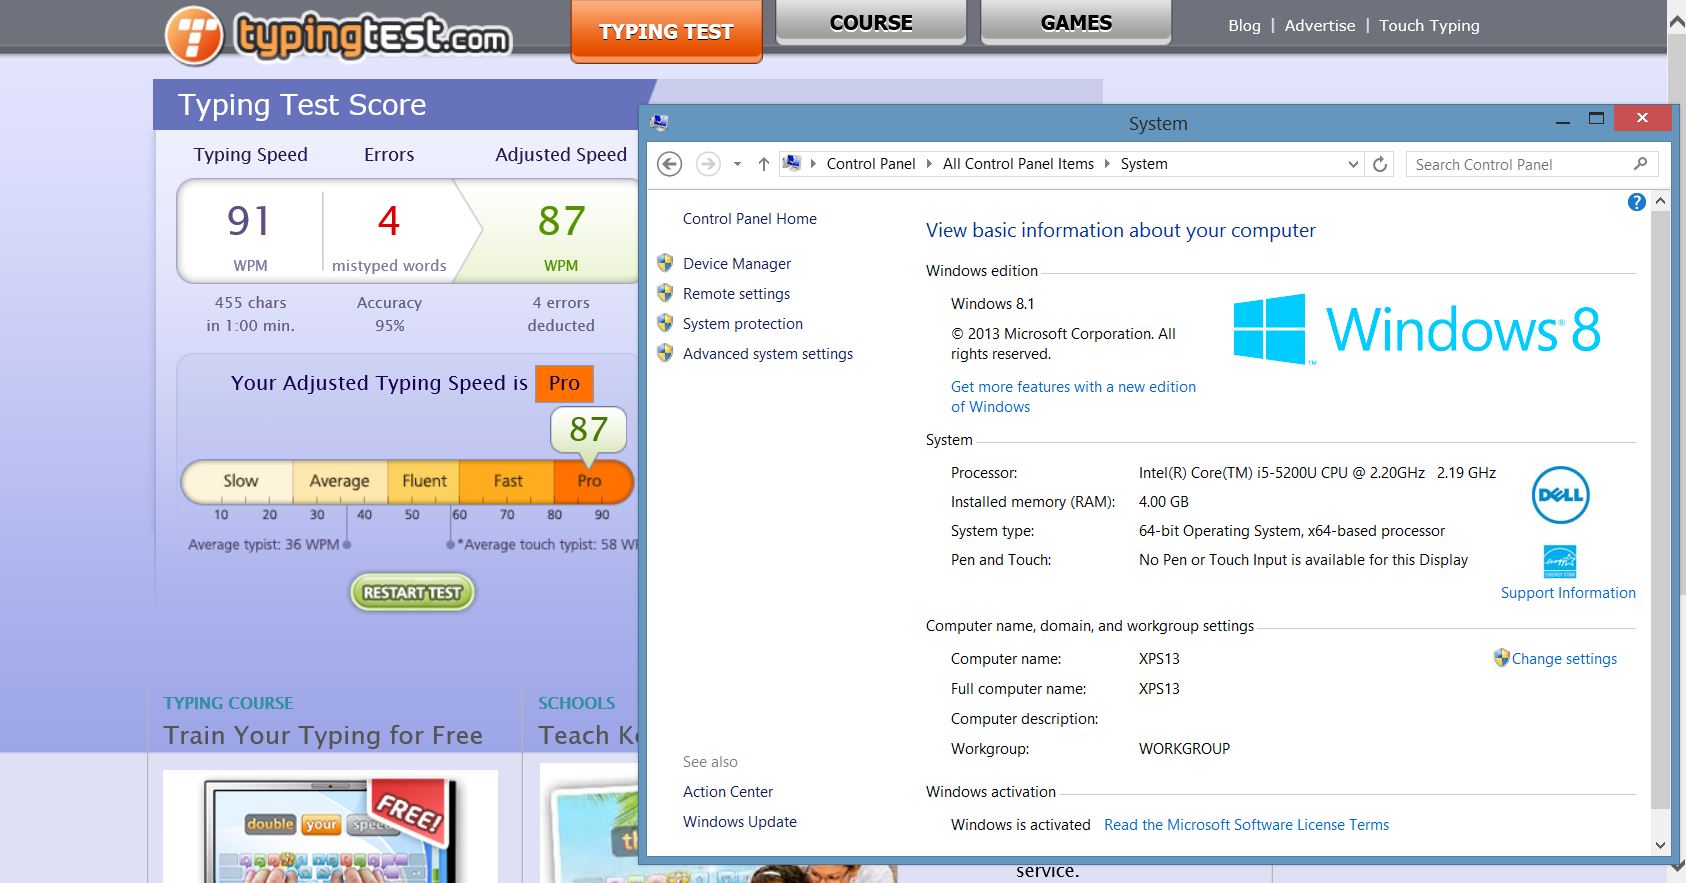This screenshot has height=883, width=1686.
Task: Click the typingtest.com logo icon
Action: (194, 36)
